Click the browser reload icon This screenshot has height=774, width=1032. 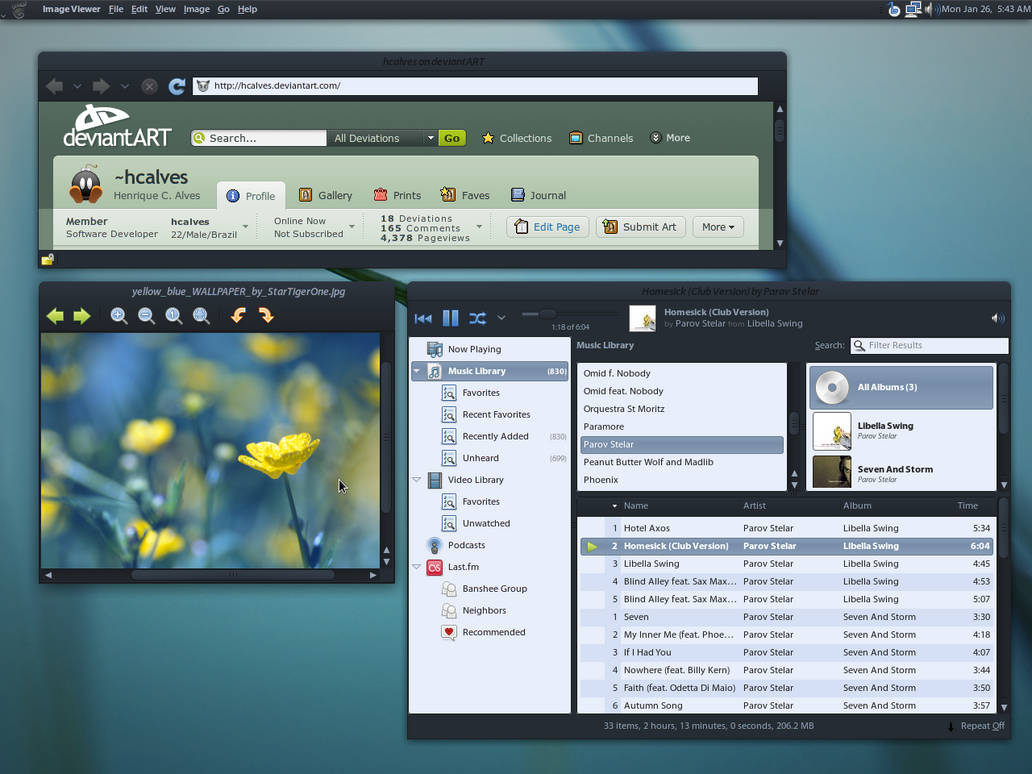coord(176,86)
